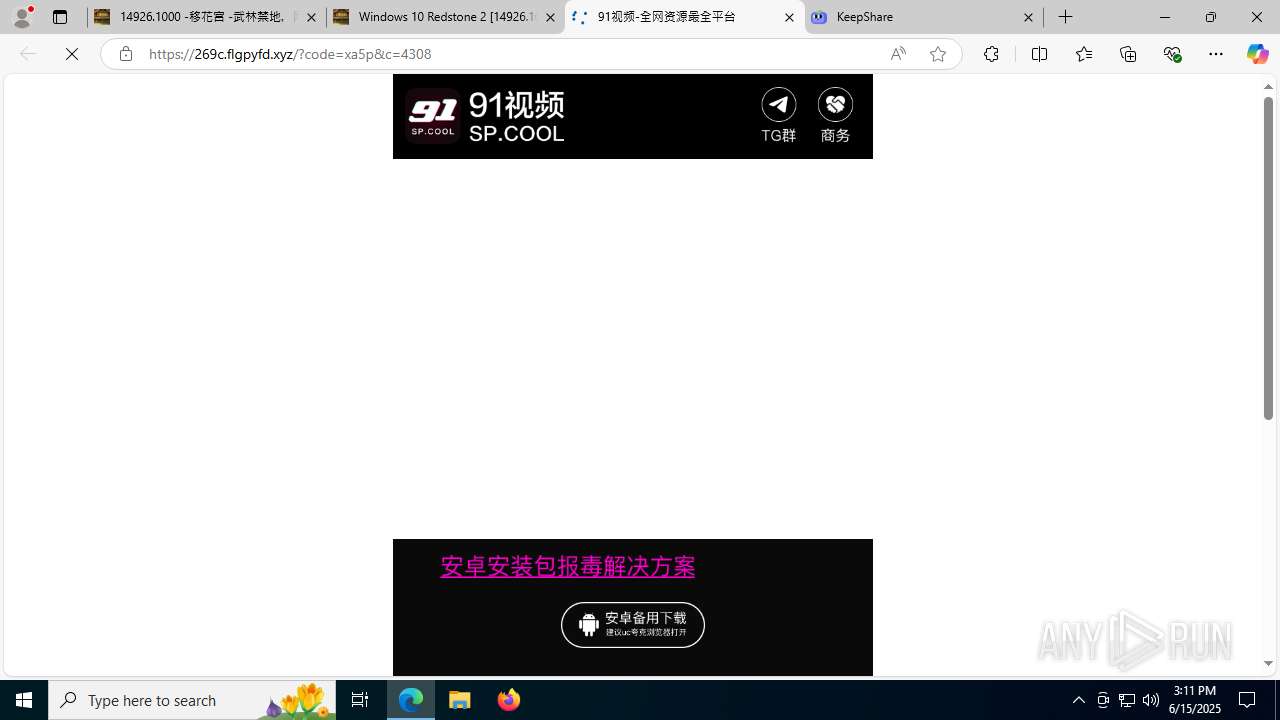The image size is (1280, 720).
Task: Click the 安卓备用下载 button
Action: click(x=633, y=625)
